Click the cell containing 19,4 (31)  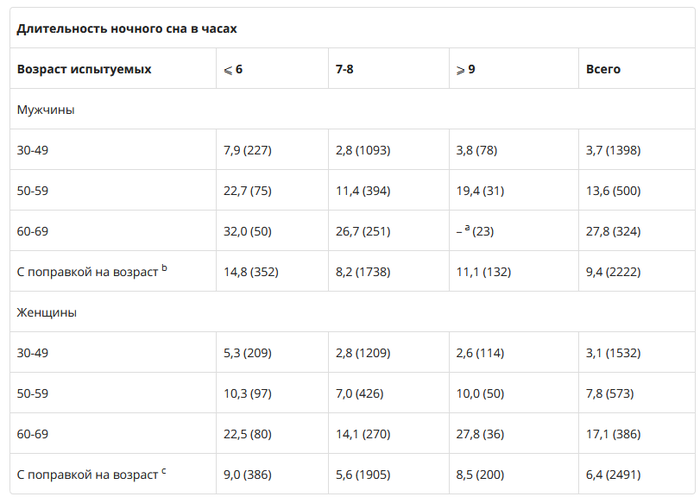480,190
